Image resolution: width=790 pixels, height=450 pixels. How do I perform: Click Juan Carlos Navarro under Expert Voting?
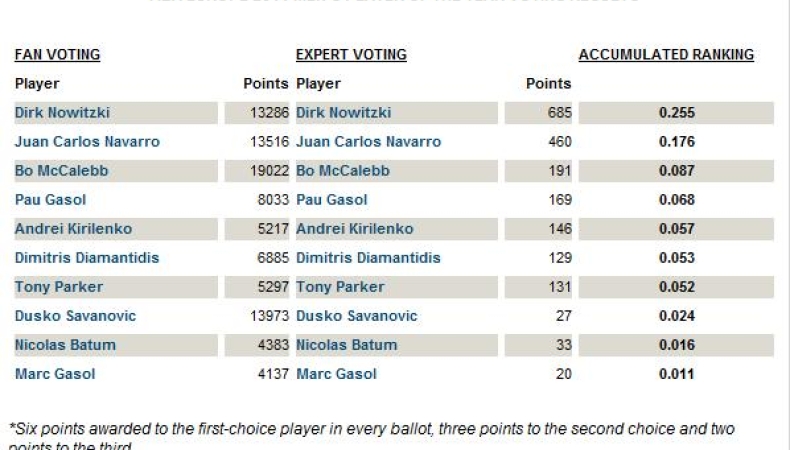coord(368,142)
